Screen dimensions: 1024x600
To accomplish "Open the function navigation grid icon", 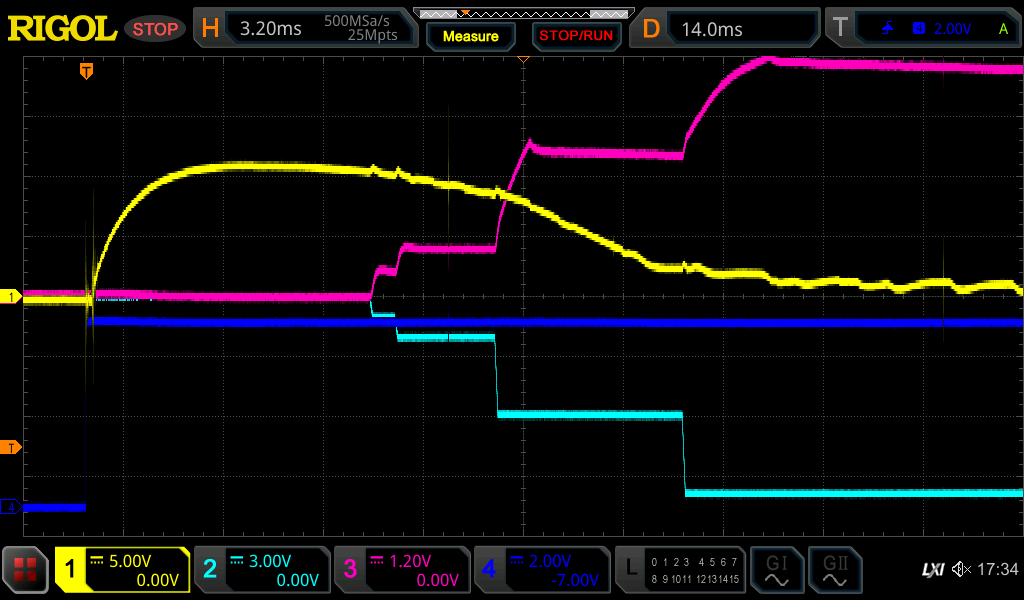I will [x=26, y=570].
